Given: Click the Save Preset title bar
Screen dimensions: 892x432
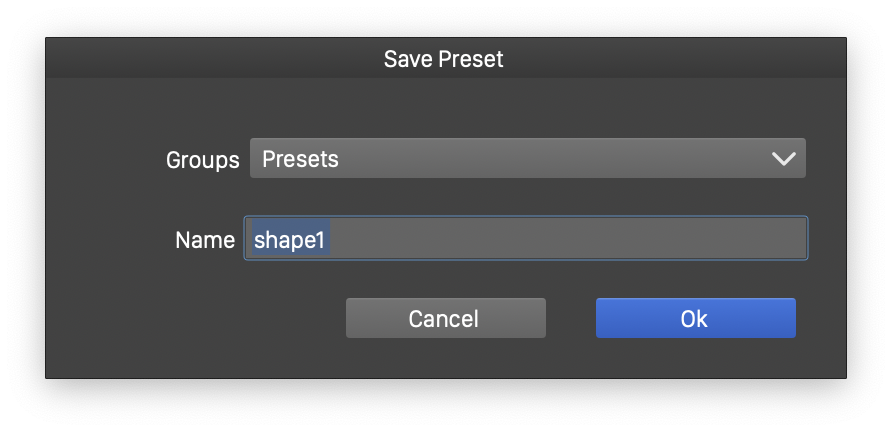Looking at the screenshot, I should tap(445, 59).
